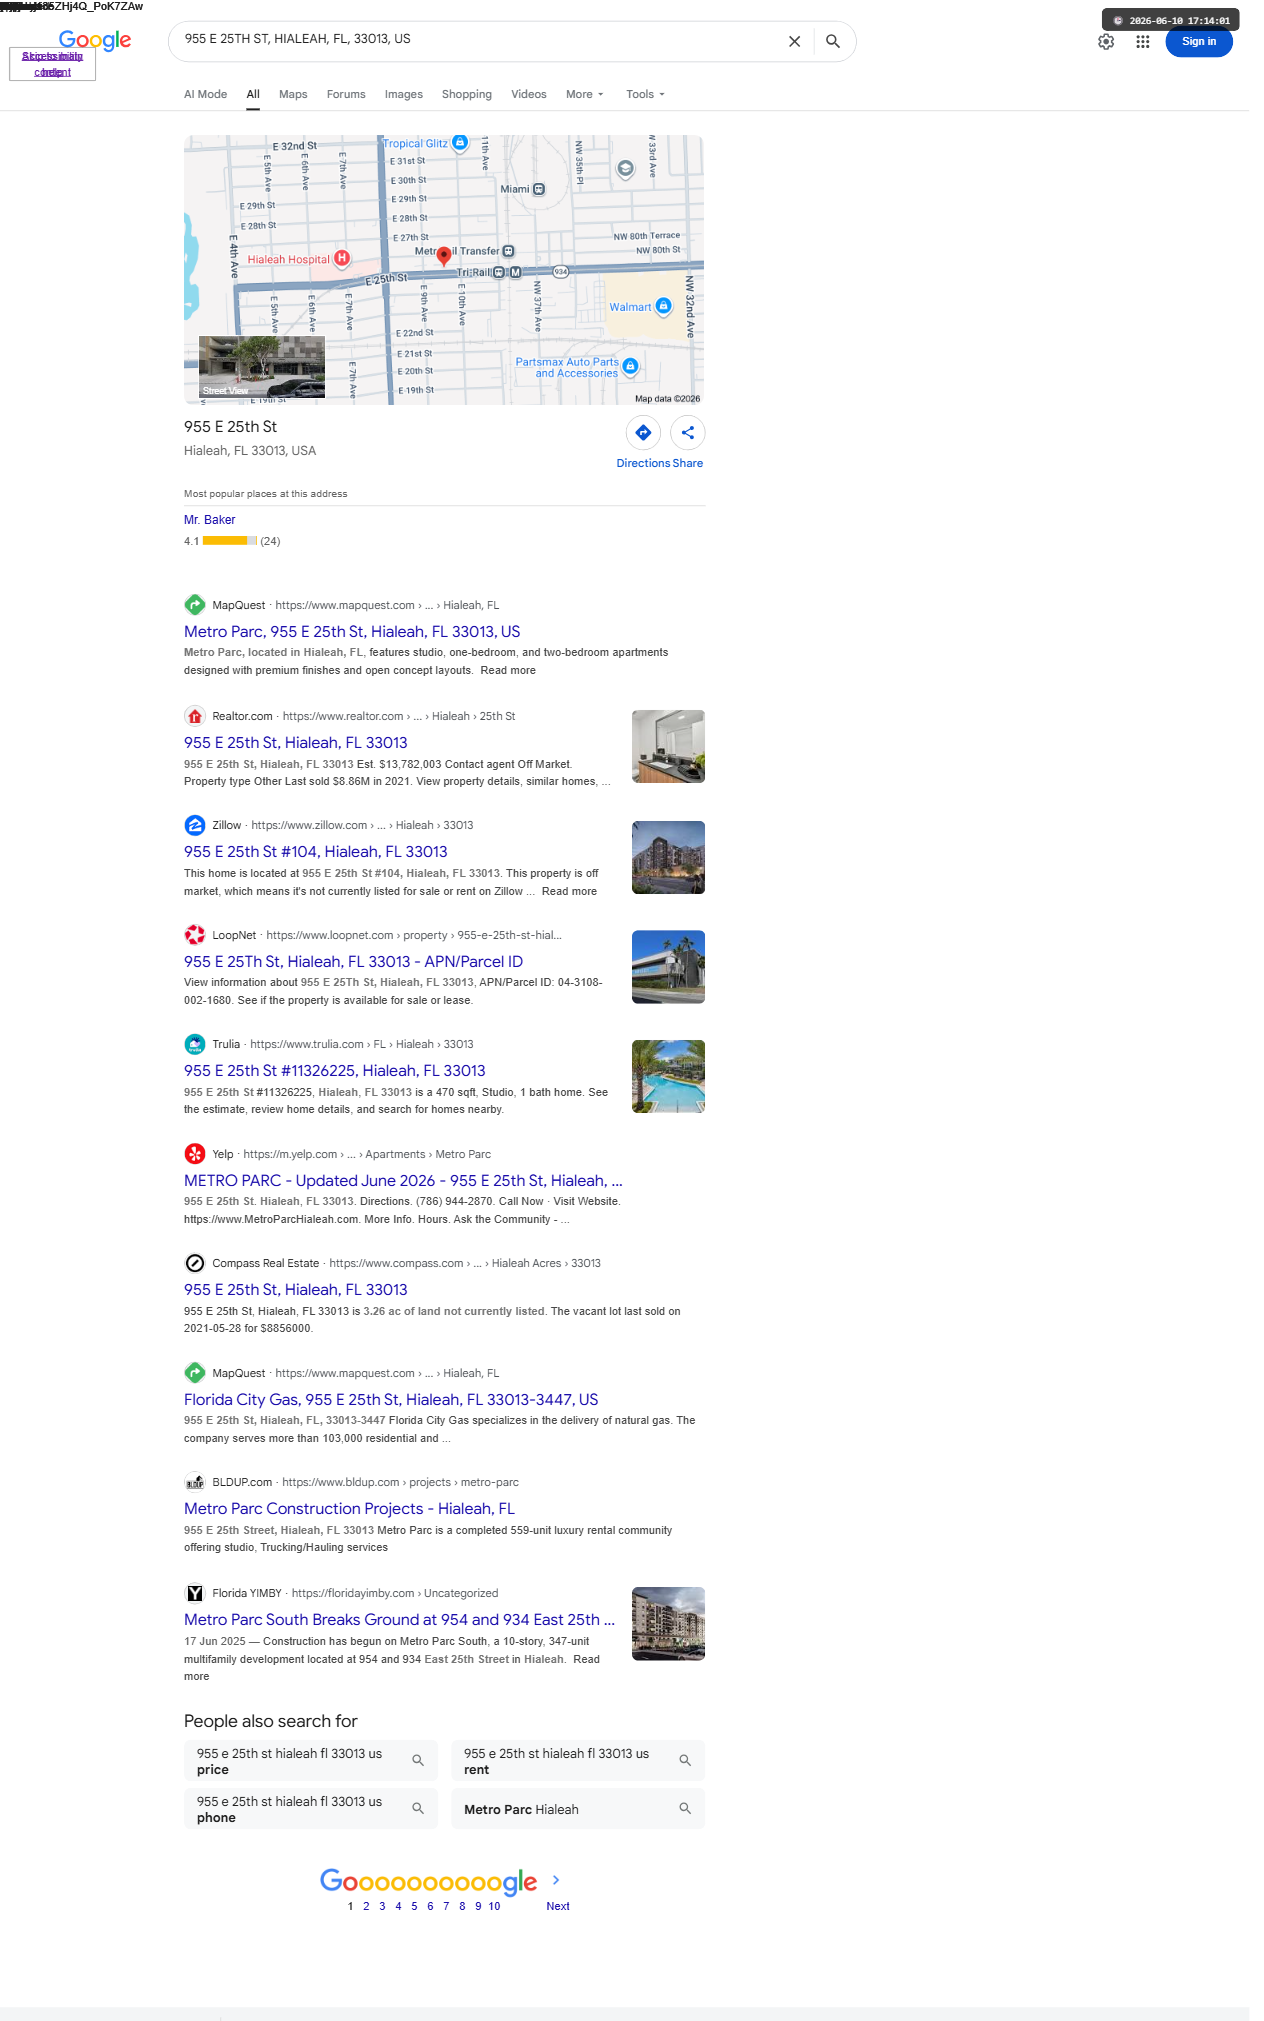Open the Yelp METRO PARC result
The image size is (1264, 2021).
tap(403, 1181)
